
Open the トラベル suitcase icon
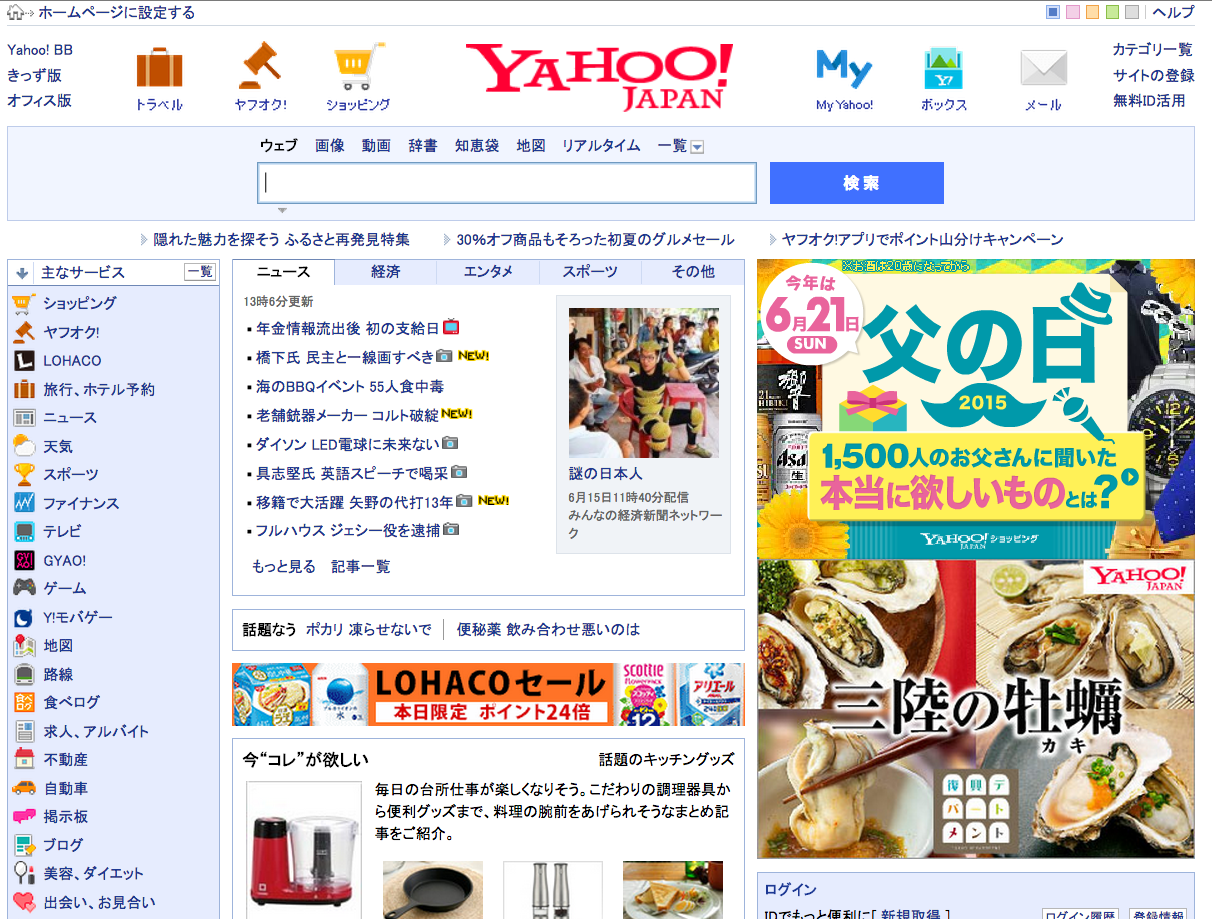159,69
